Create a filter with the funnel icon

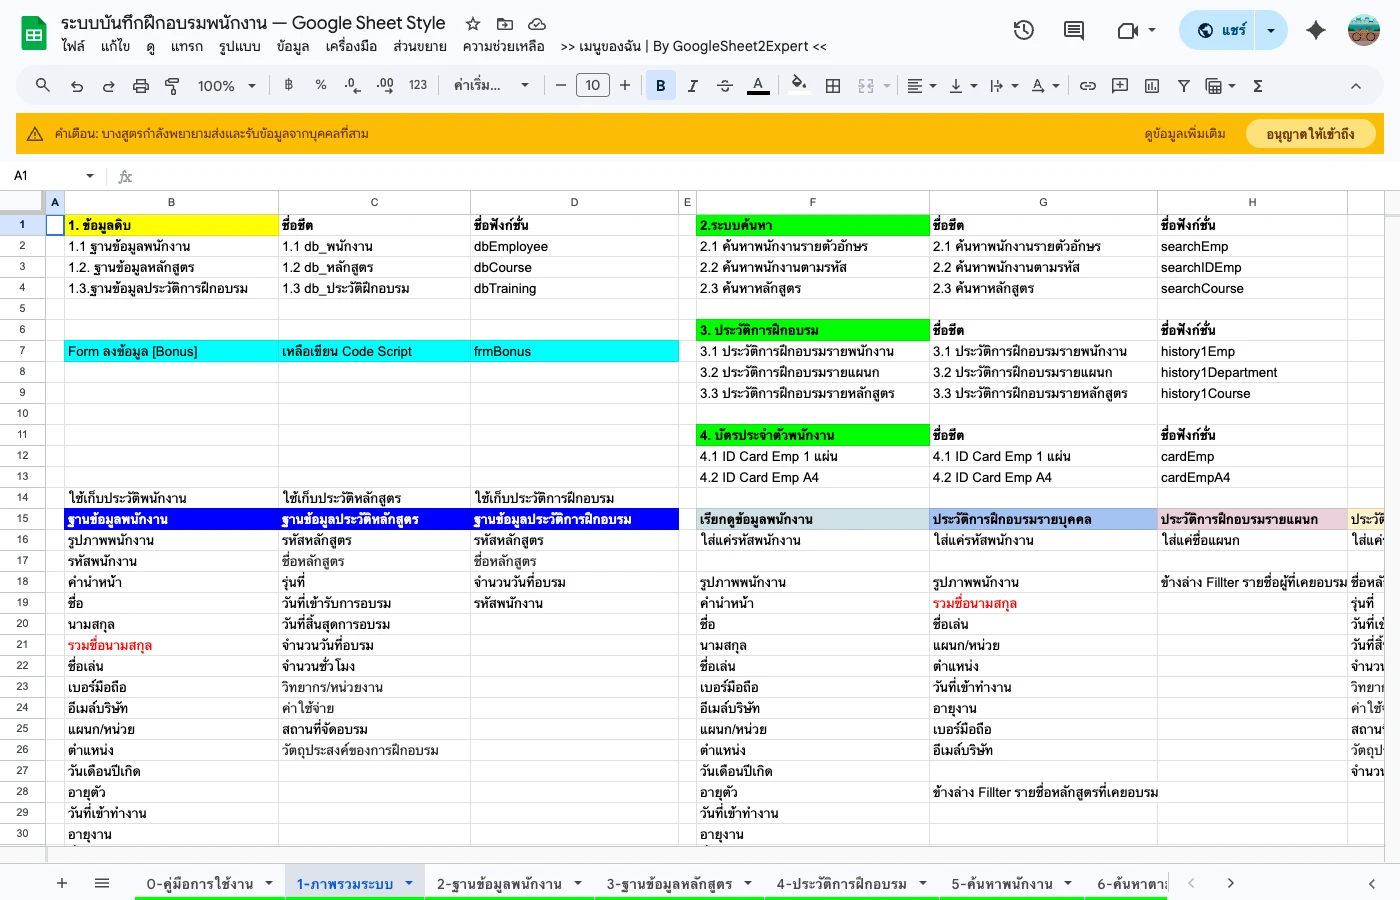[1183, 85]
